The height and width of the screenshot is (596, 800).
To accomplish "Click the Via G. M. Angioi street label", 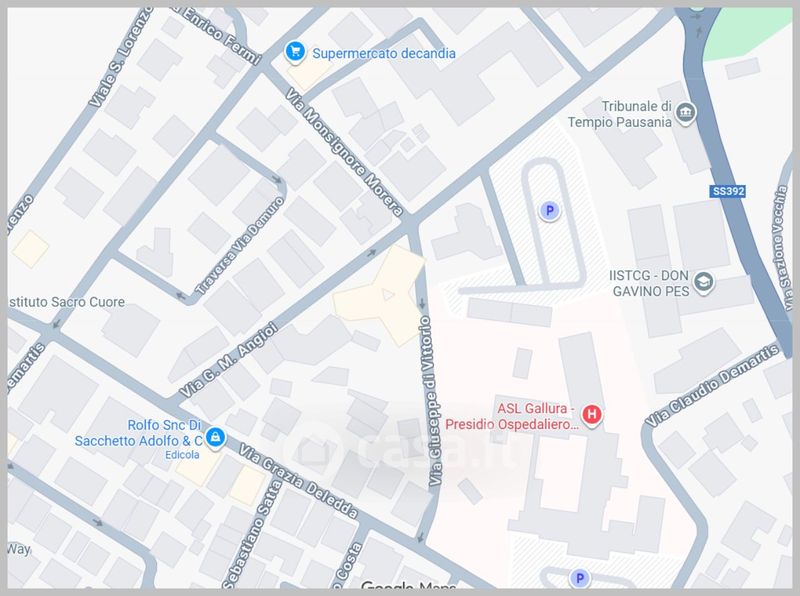I will (x=229, y=360).
